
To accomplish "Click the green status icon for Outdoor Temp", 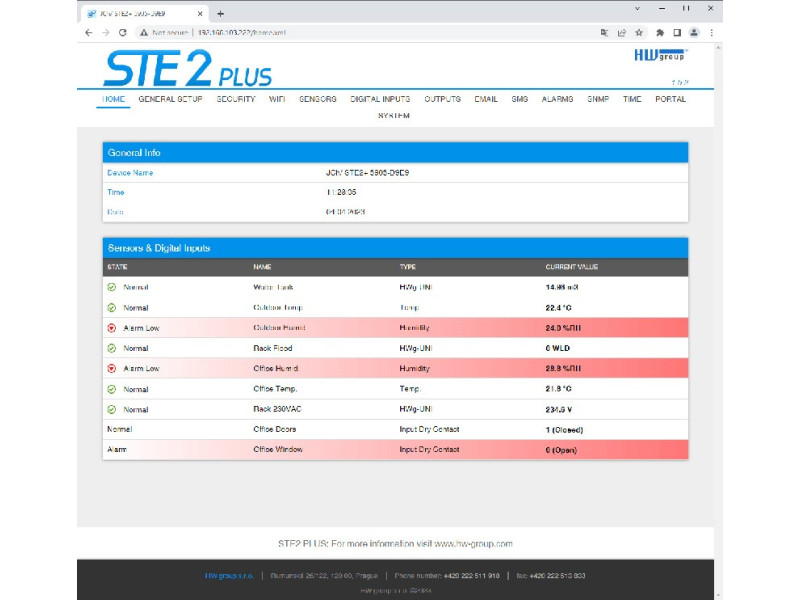I will (x=112, y=308).
